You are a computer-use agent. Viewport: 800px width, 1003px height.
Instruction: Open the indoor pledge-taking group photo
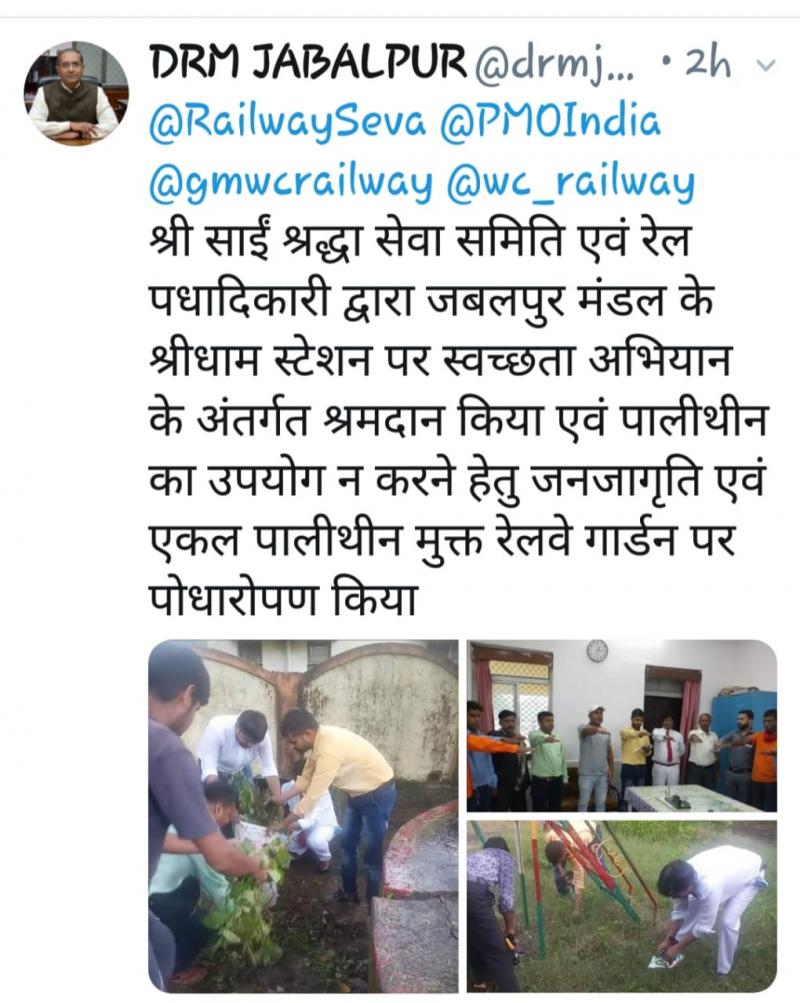[x=622, y=726]
